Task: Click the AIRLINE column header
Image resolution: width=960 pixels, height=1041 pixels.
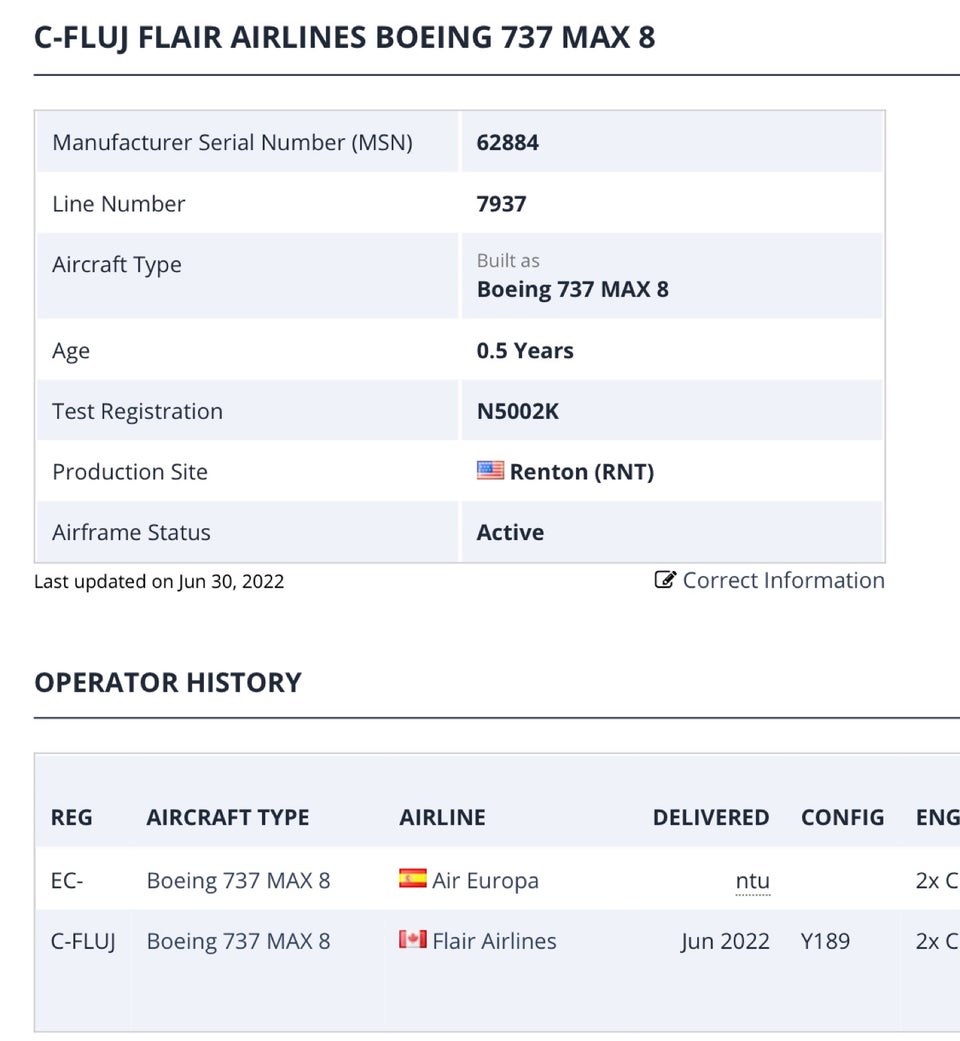Action: point(442,817)
